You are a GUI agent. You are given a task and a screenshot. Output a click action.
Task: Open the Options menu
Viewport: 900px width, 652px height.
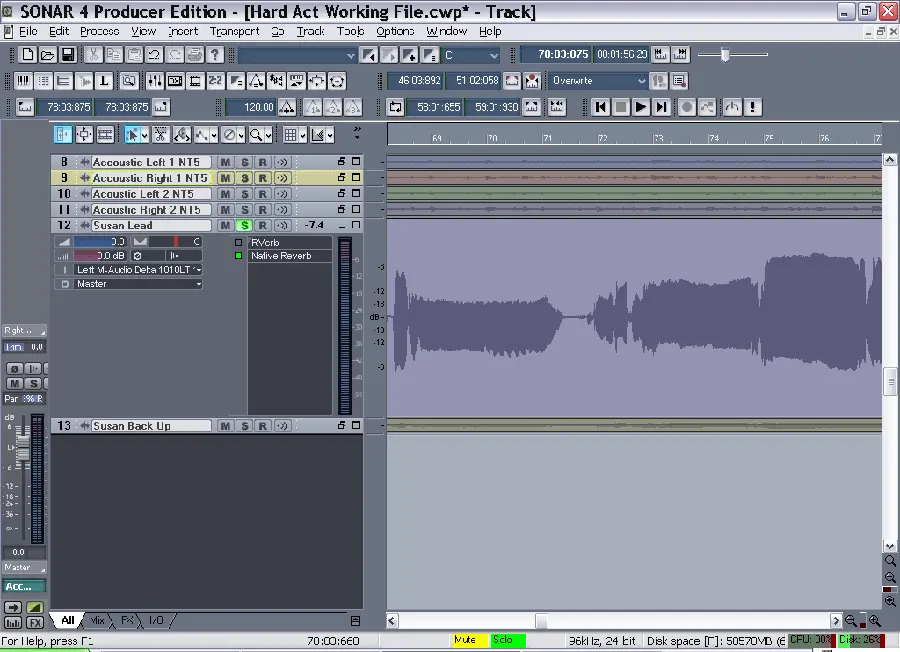[395, 32]
